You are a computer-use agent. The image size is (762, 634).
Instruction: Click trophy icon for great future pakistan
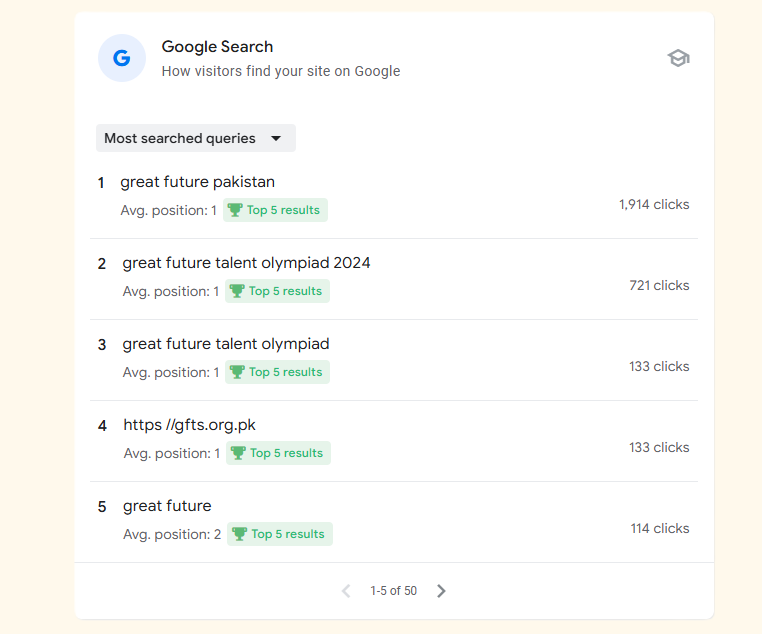[235, 210]
